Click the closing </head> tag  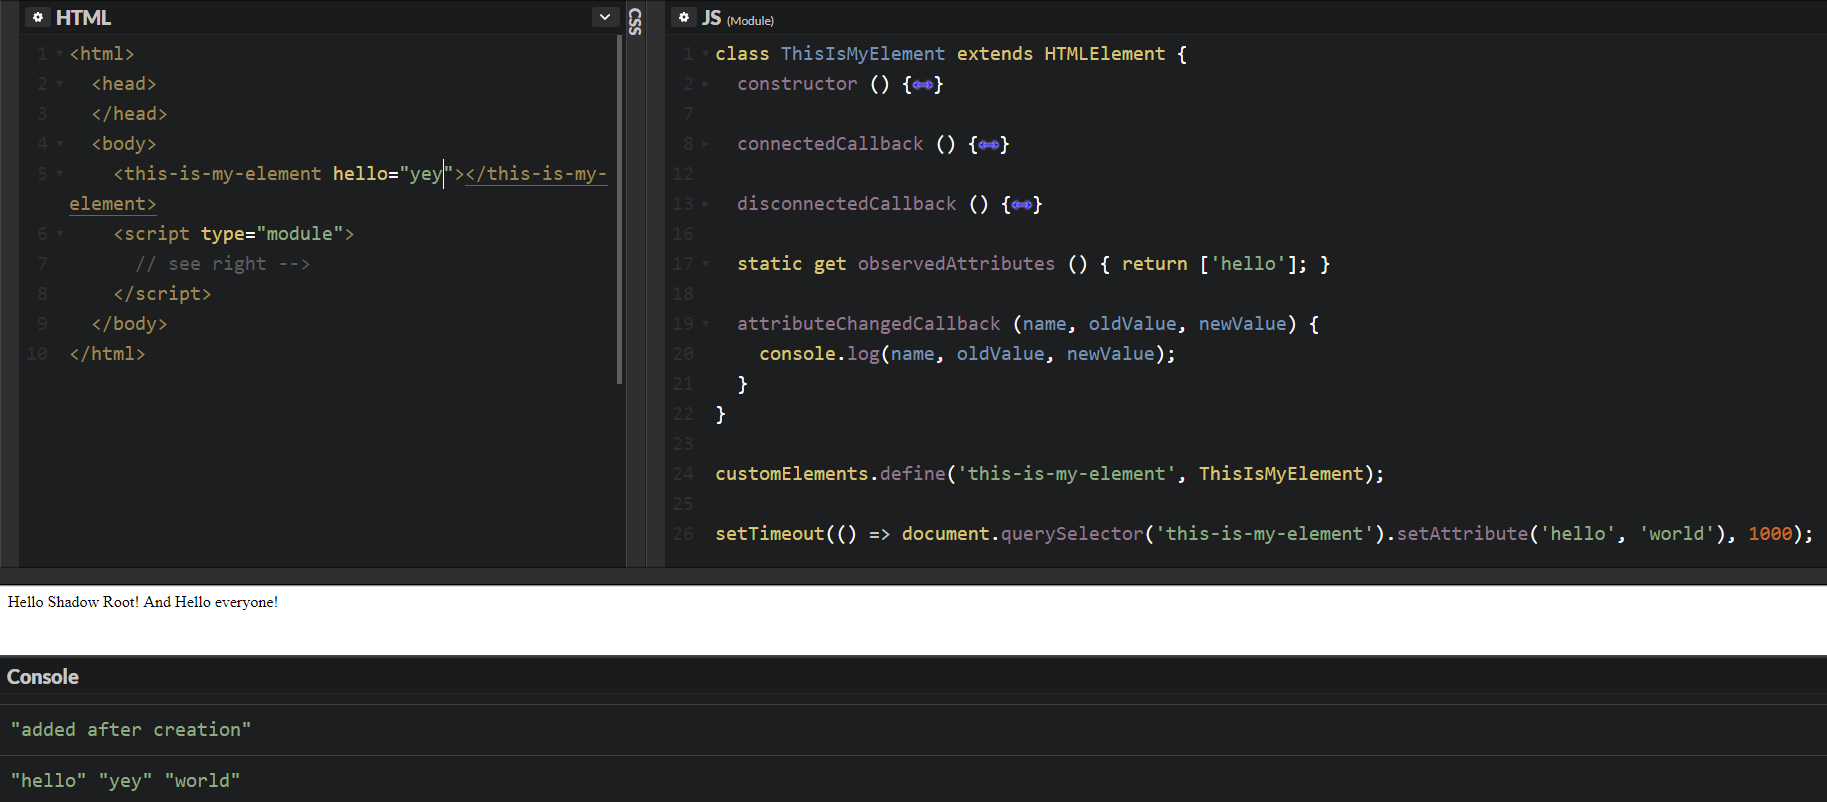(130, 114)
